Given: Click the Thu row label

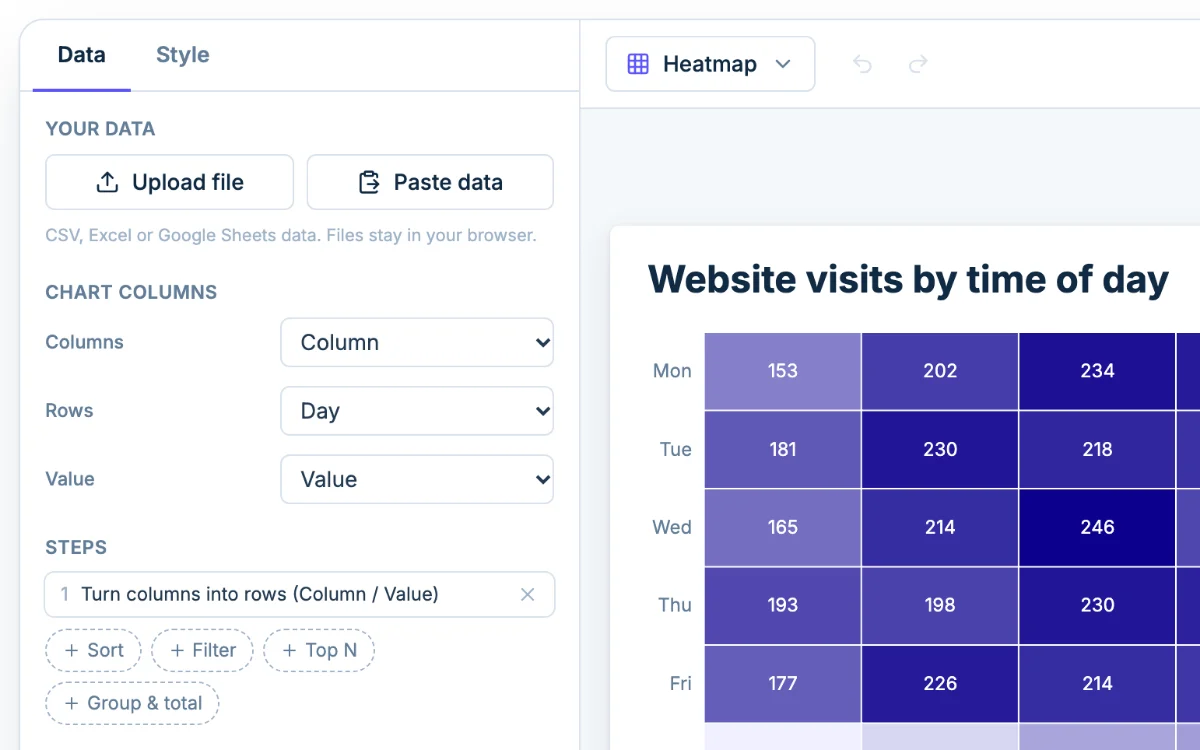Looking at the screenshot, I should [675, 605].
